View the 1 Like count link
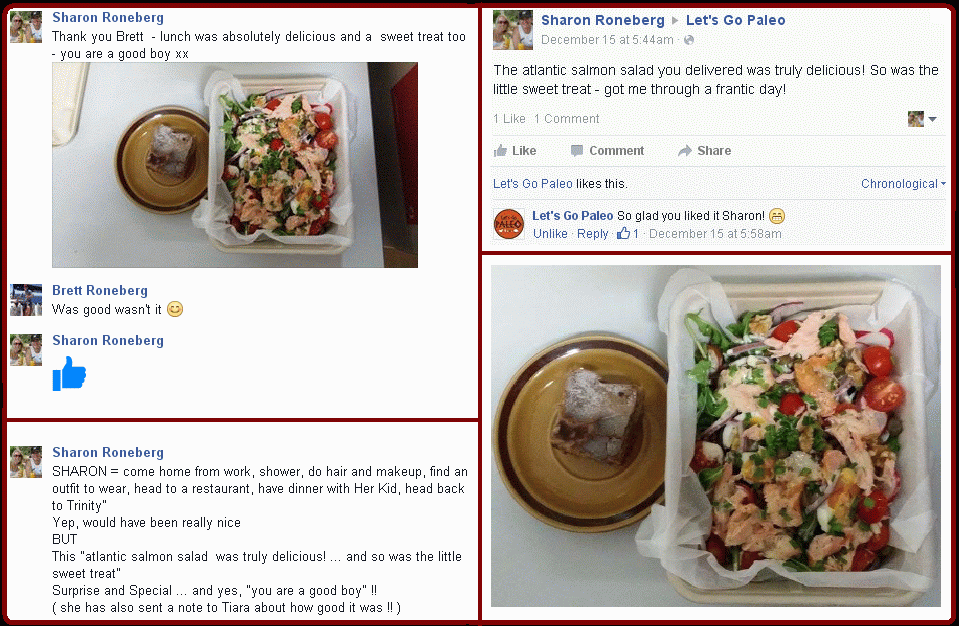959x626 pixels. coord(509,119)
